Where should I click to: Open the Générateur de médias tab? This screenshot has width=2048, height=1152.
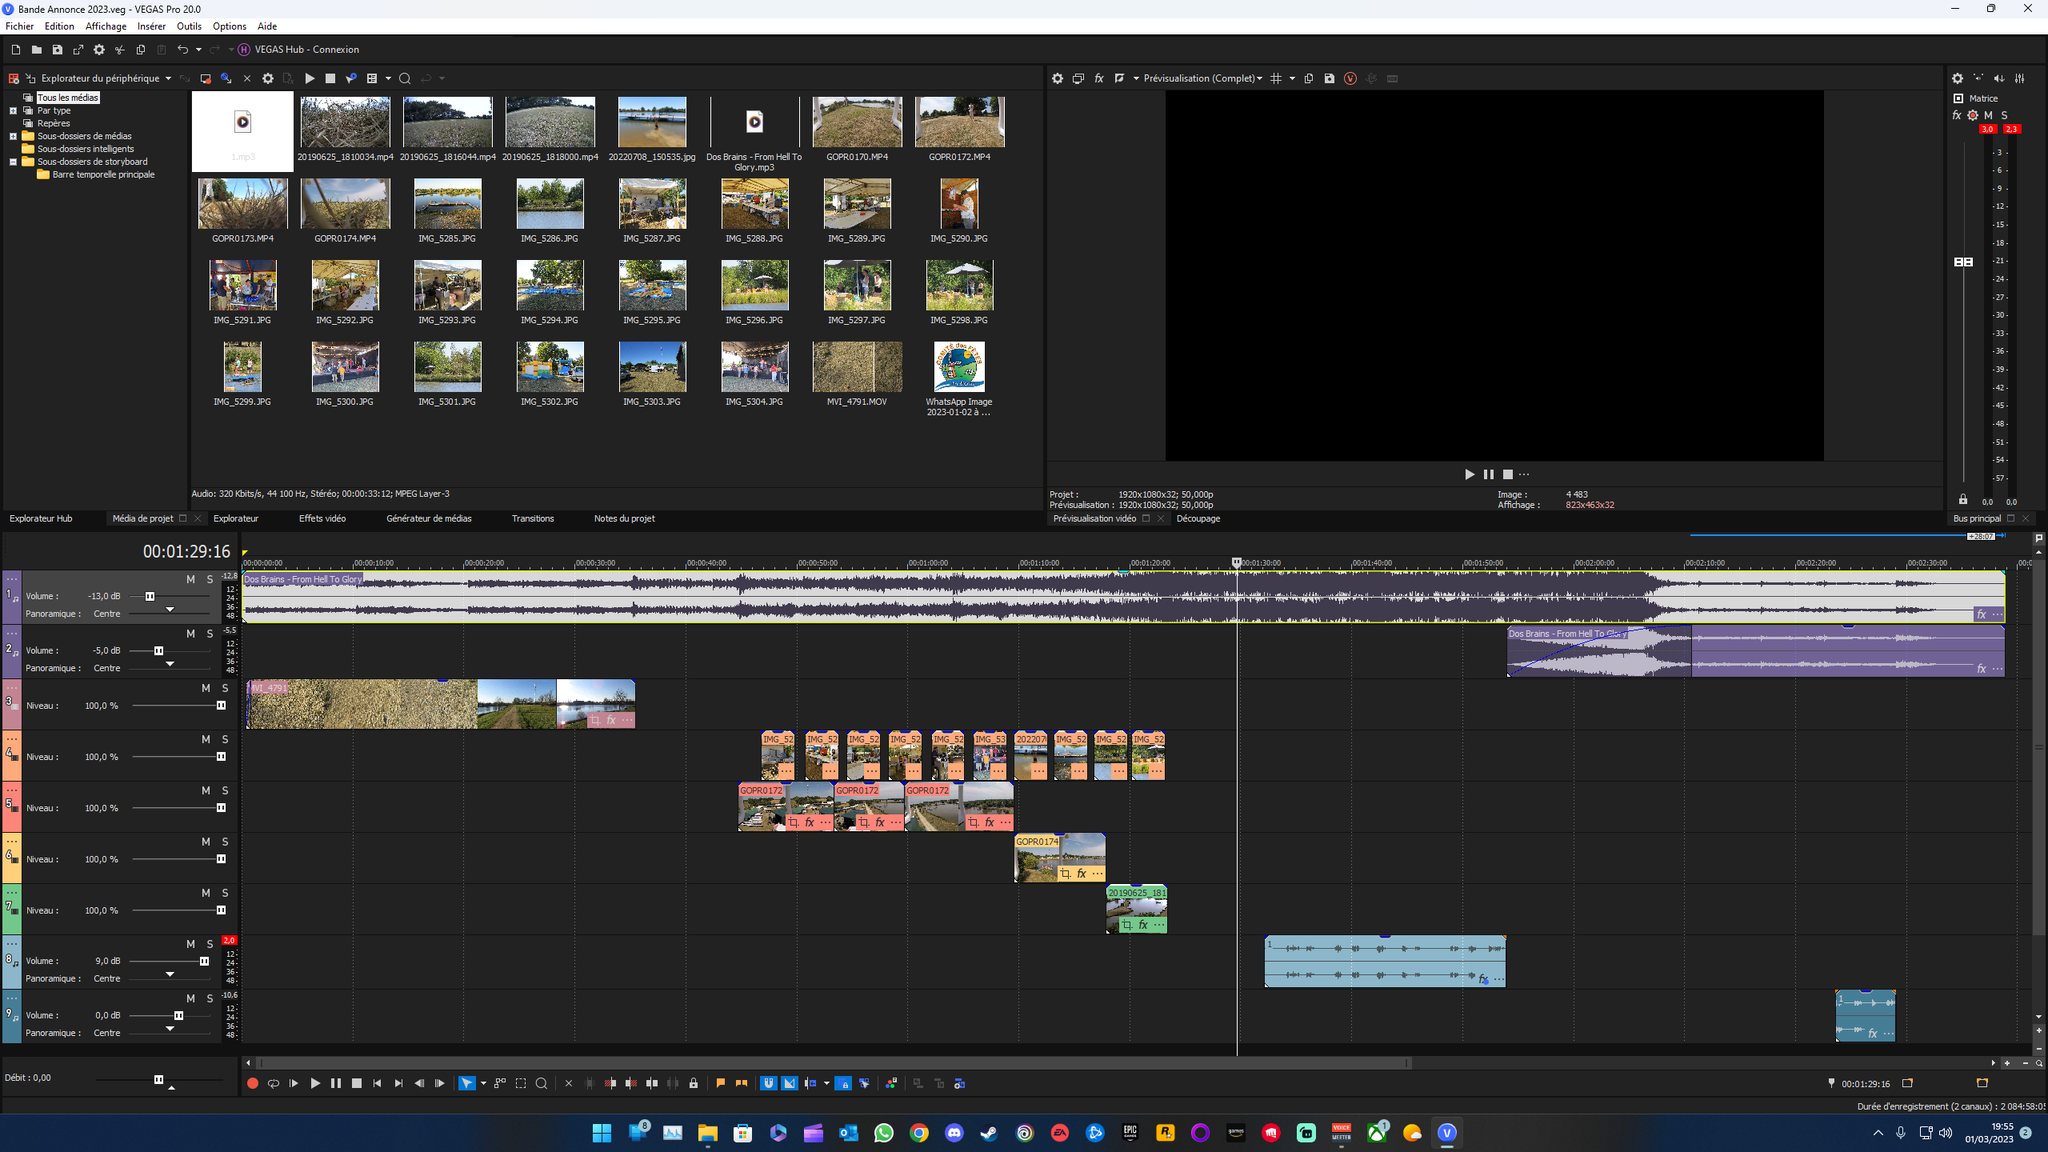pyautogui.click(x=429, y=518)
